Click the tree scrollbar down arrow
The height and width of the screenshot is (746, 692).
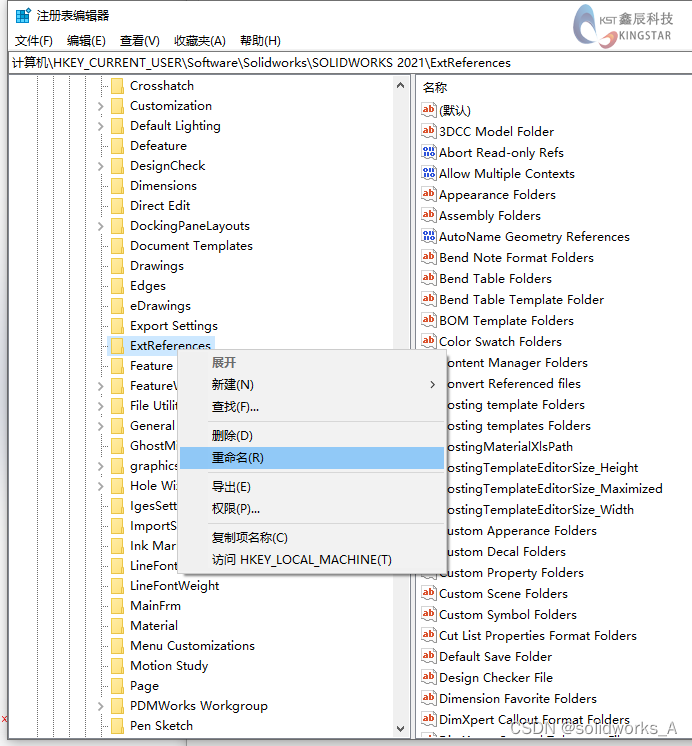[400, 728]
